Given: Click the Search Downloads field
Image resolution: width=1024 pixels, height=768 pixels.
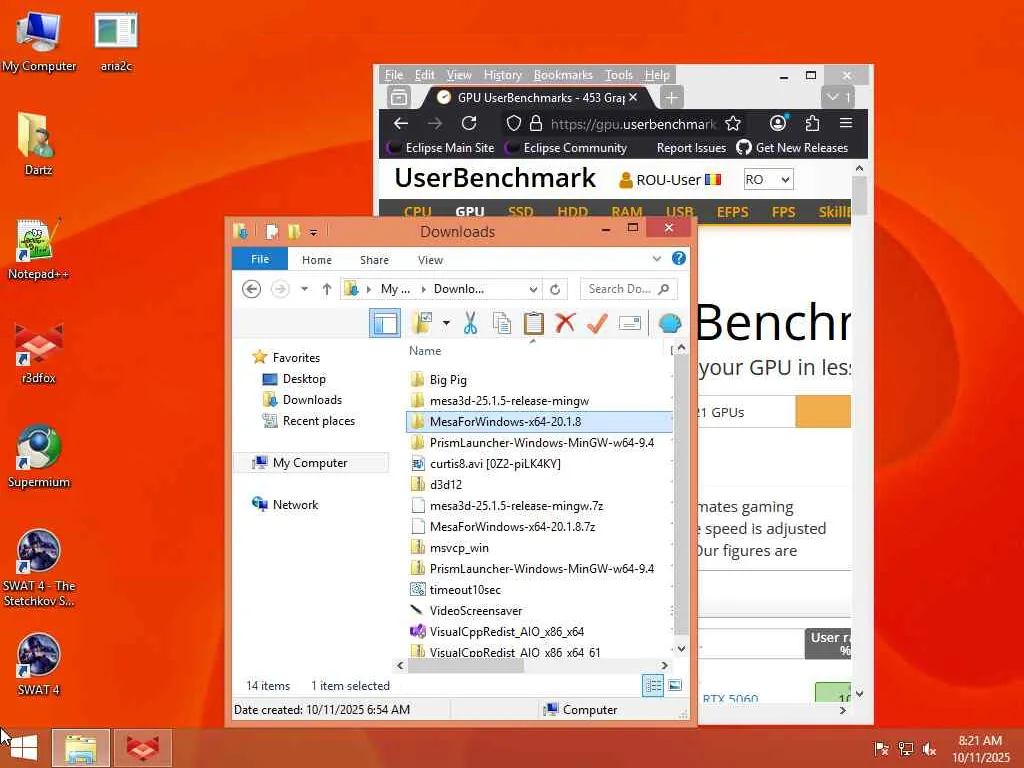Looking at the screenshot, I should point(628,289).
